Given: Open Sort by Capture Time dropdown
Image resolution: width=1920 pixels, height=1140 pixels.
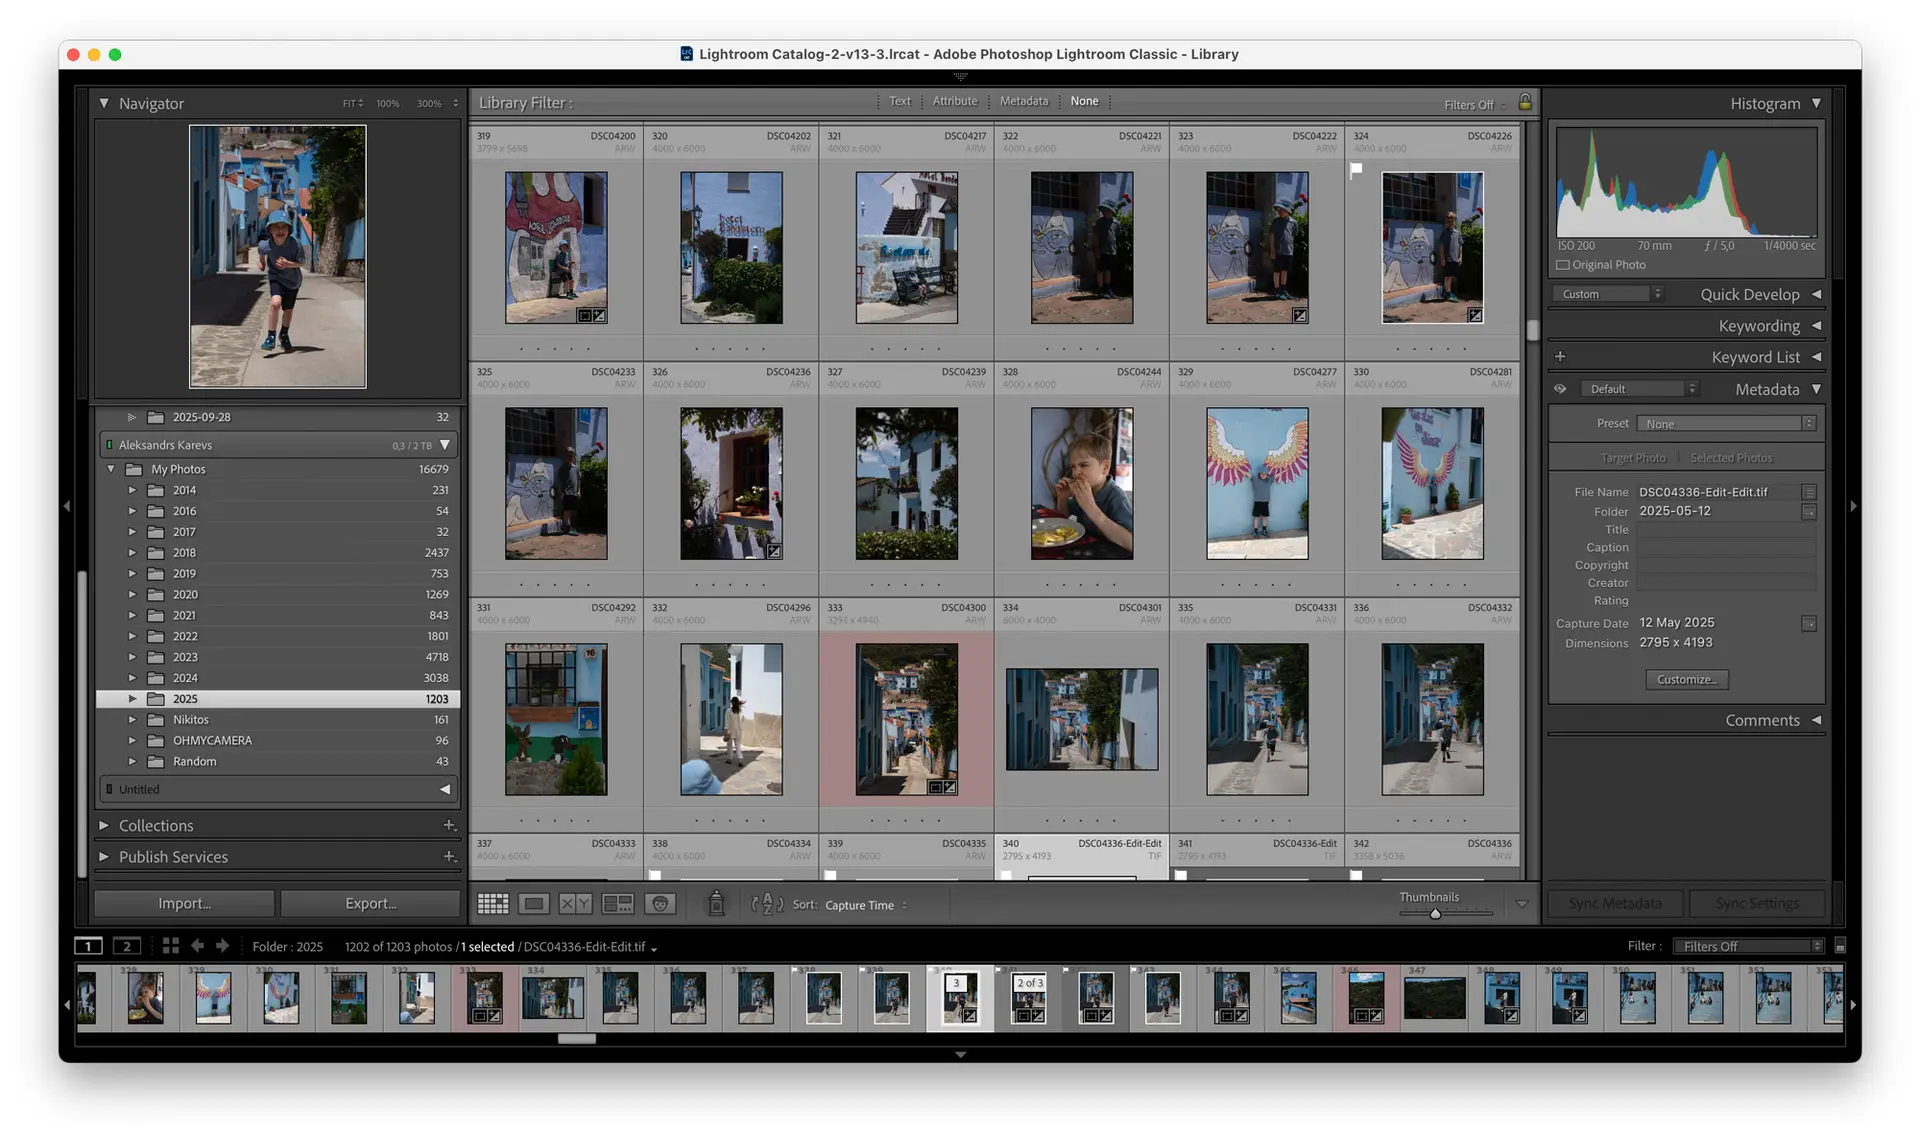Looking at the screenshot, I should [865, 905].
